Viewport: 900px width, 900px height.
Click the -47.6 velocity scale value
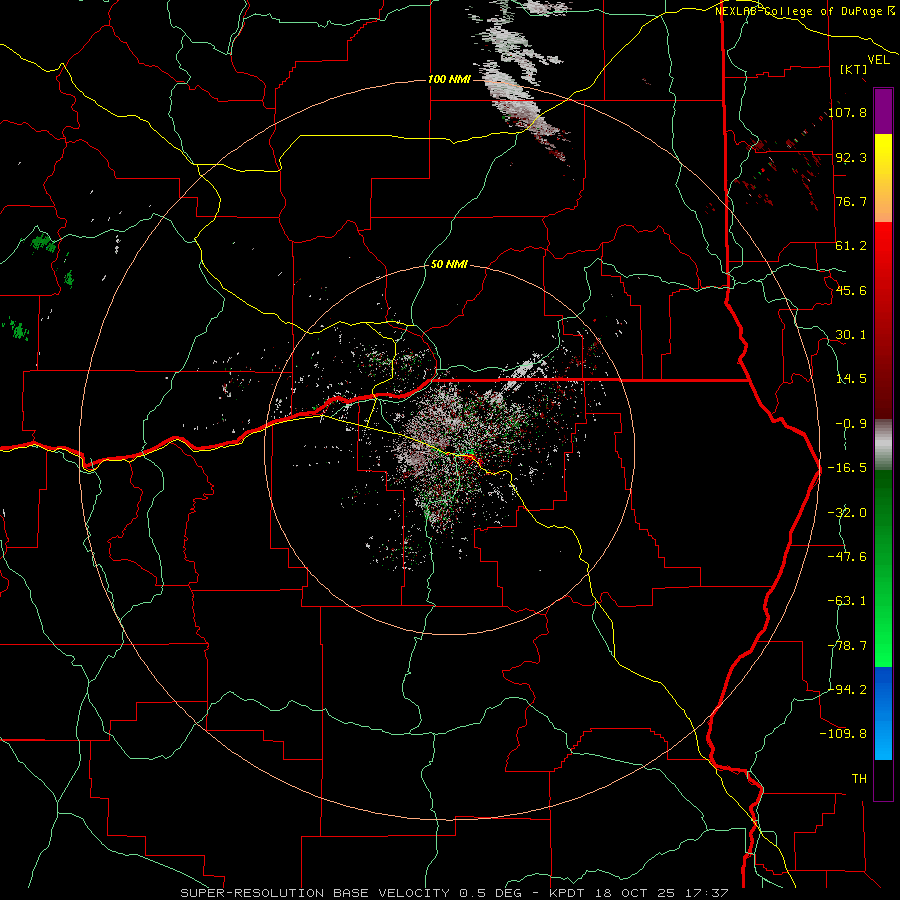tap(847, 557)
